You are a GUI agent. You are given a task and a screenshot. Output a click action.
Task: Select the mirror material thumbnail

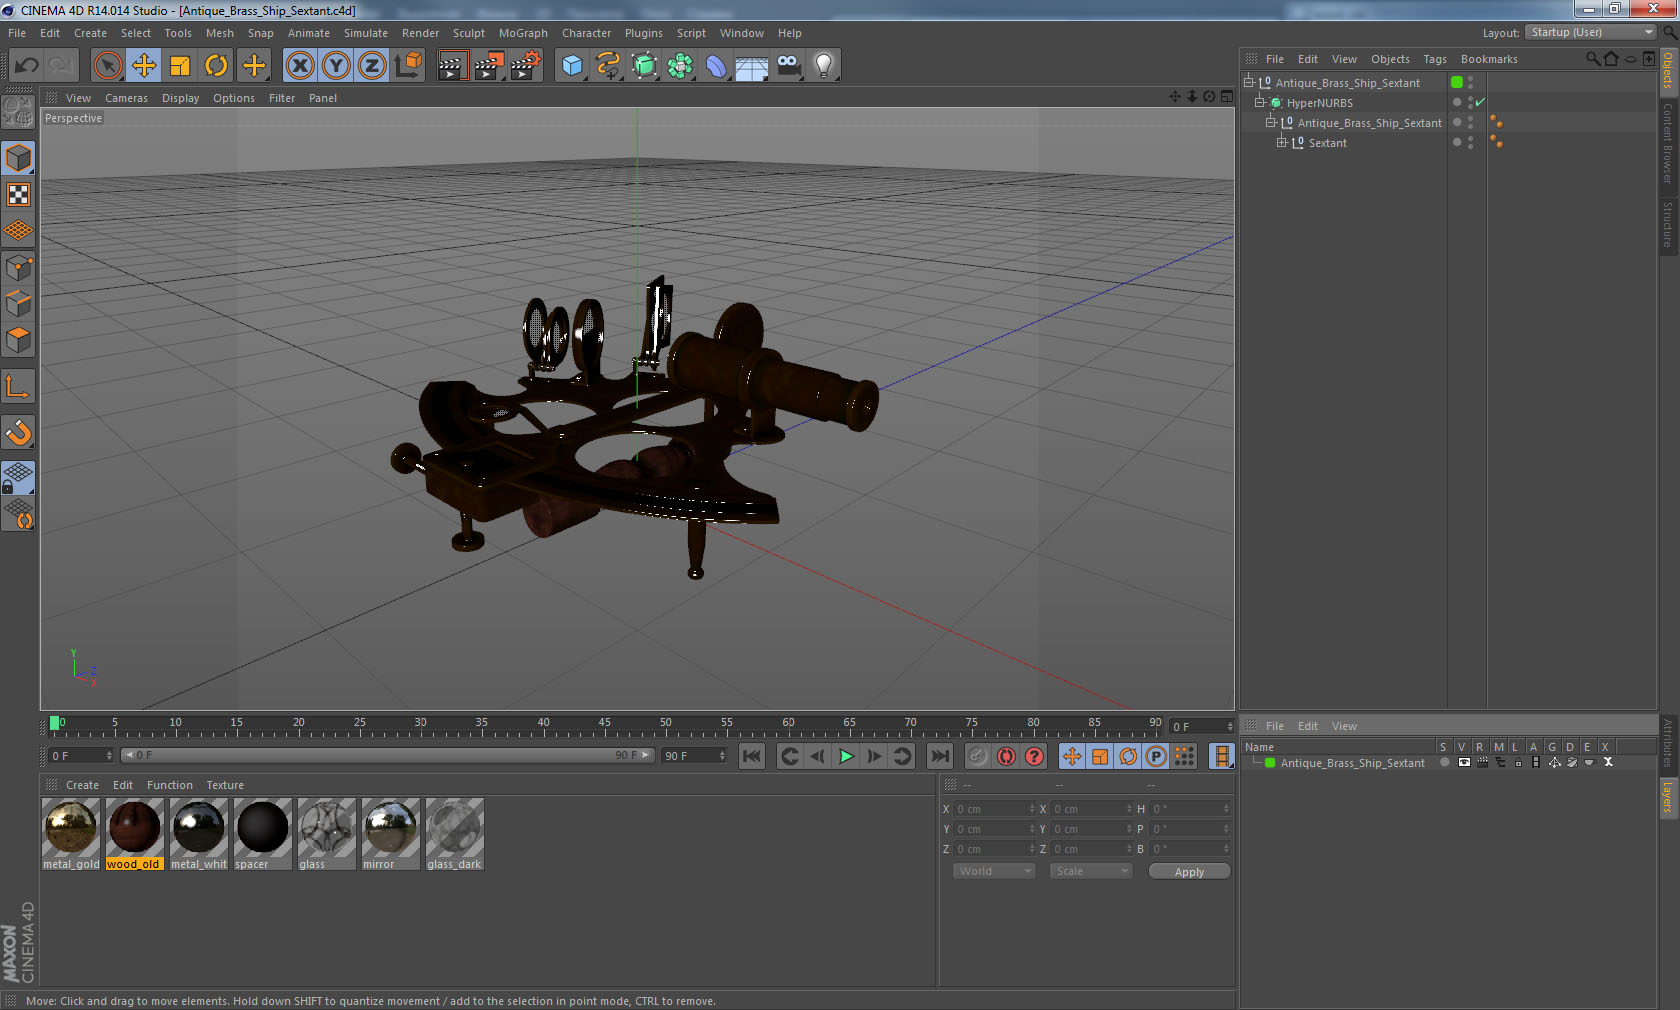click(391, 827)
